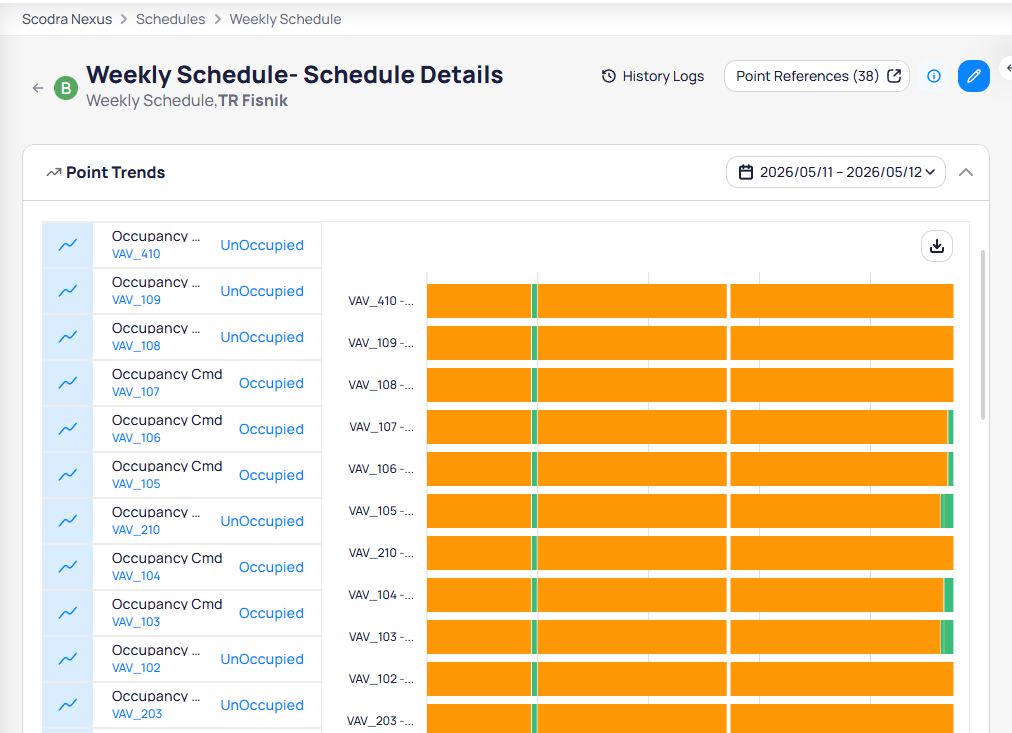The width and height of the screenshot is (1012, 733).
Task: Click the back arrow beside Weekly Schedule title
Action: [x=38, y=88]
